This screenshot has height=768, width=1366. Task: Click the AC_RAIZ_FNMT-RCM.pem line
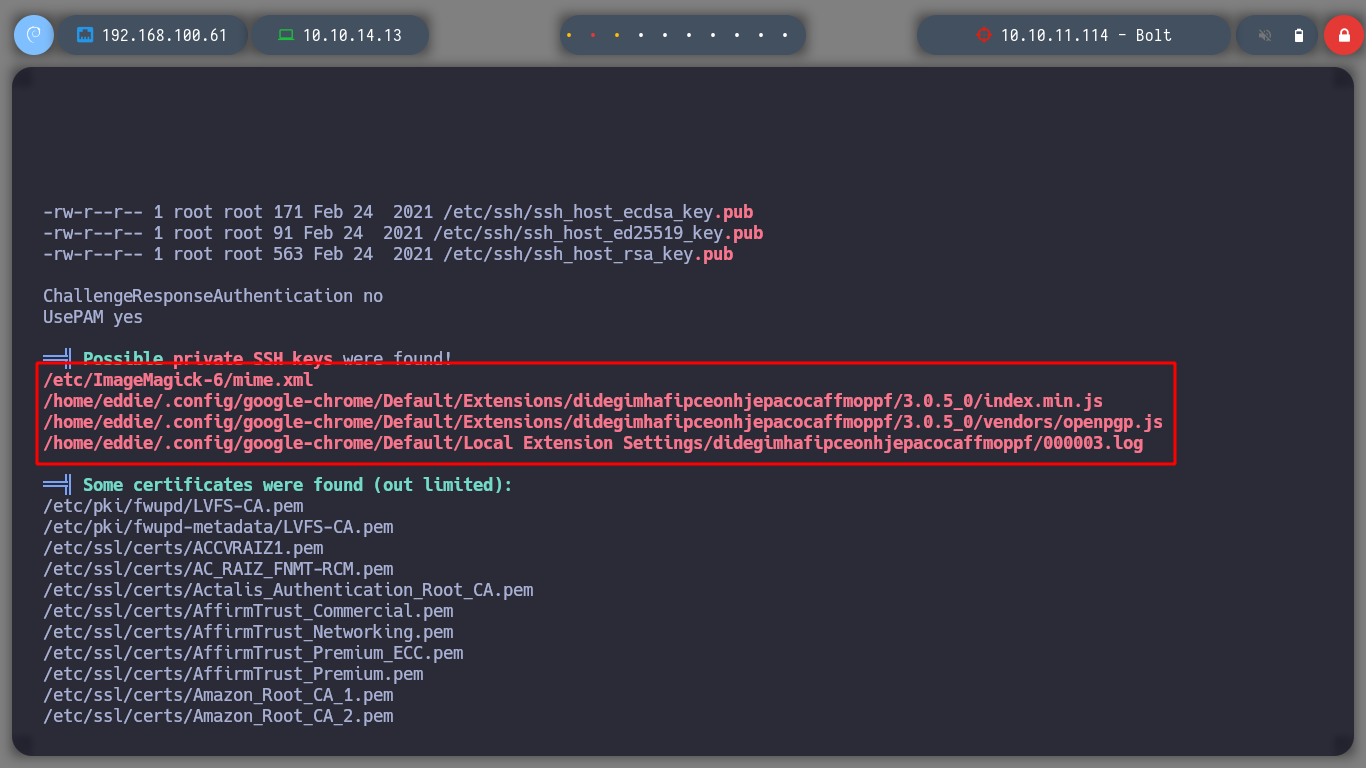click(218, 569)
